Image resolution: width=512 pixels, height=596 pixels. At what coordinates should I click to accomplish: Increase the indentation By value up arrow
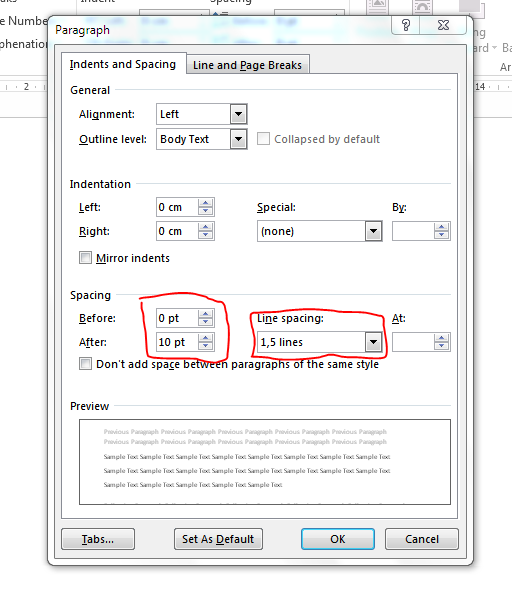click(442, 227)
